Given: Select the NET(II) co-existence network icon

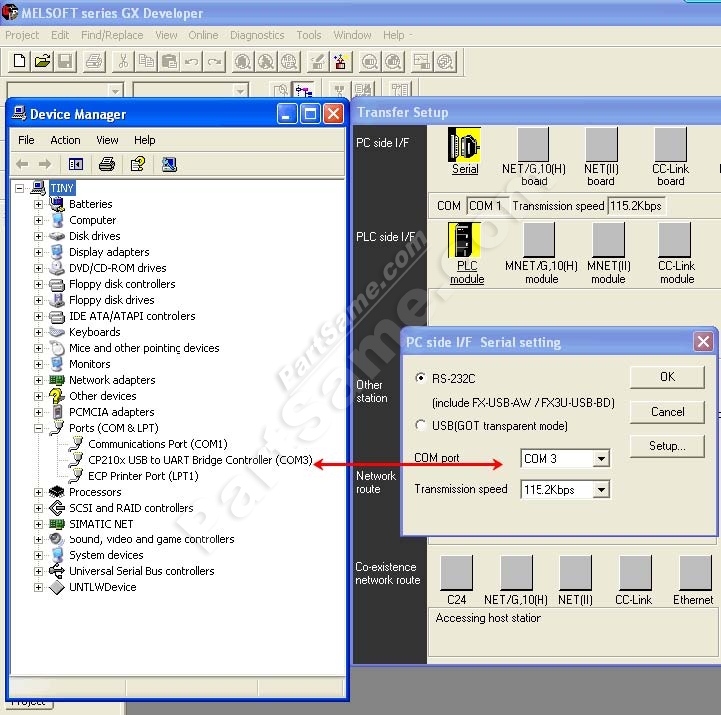Looking at the screenshot, I should point(575,572).
